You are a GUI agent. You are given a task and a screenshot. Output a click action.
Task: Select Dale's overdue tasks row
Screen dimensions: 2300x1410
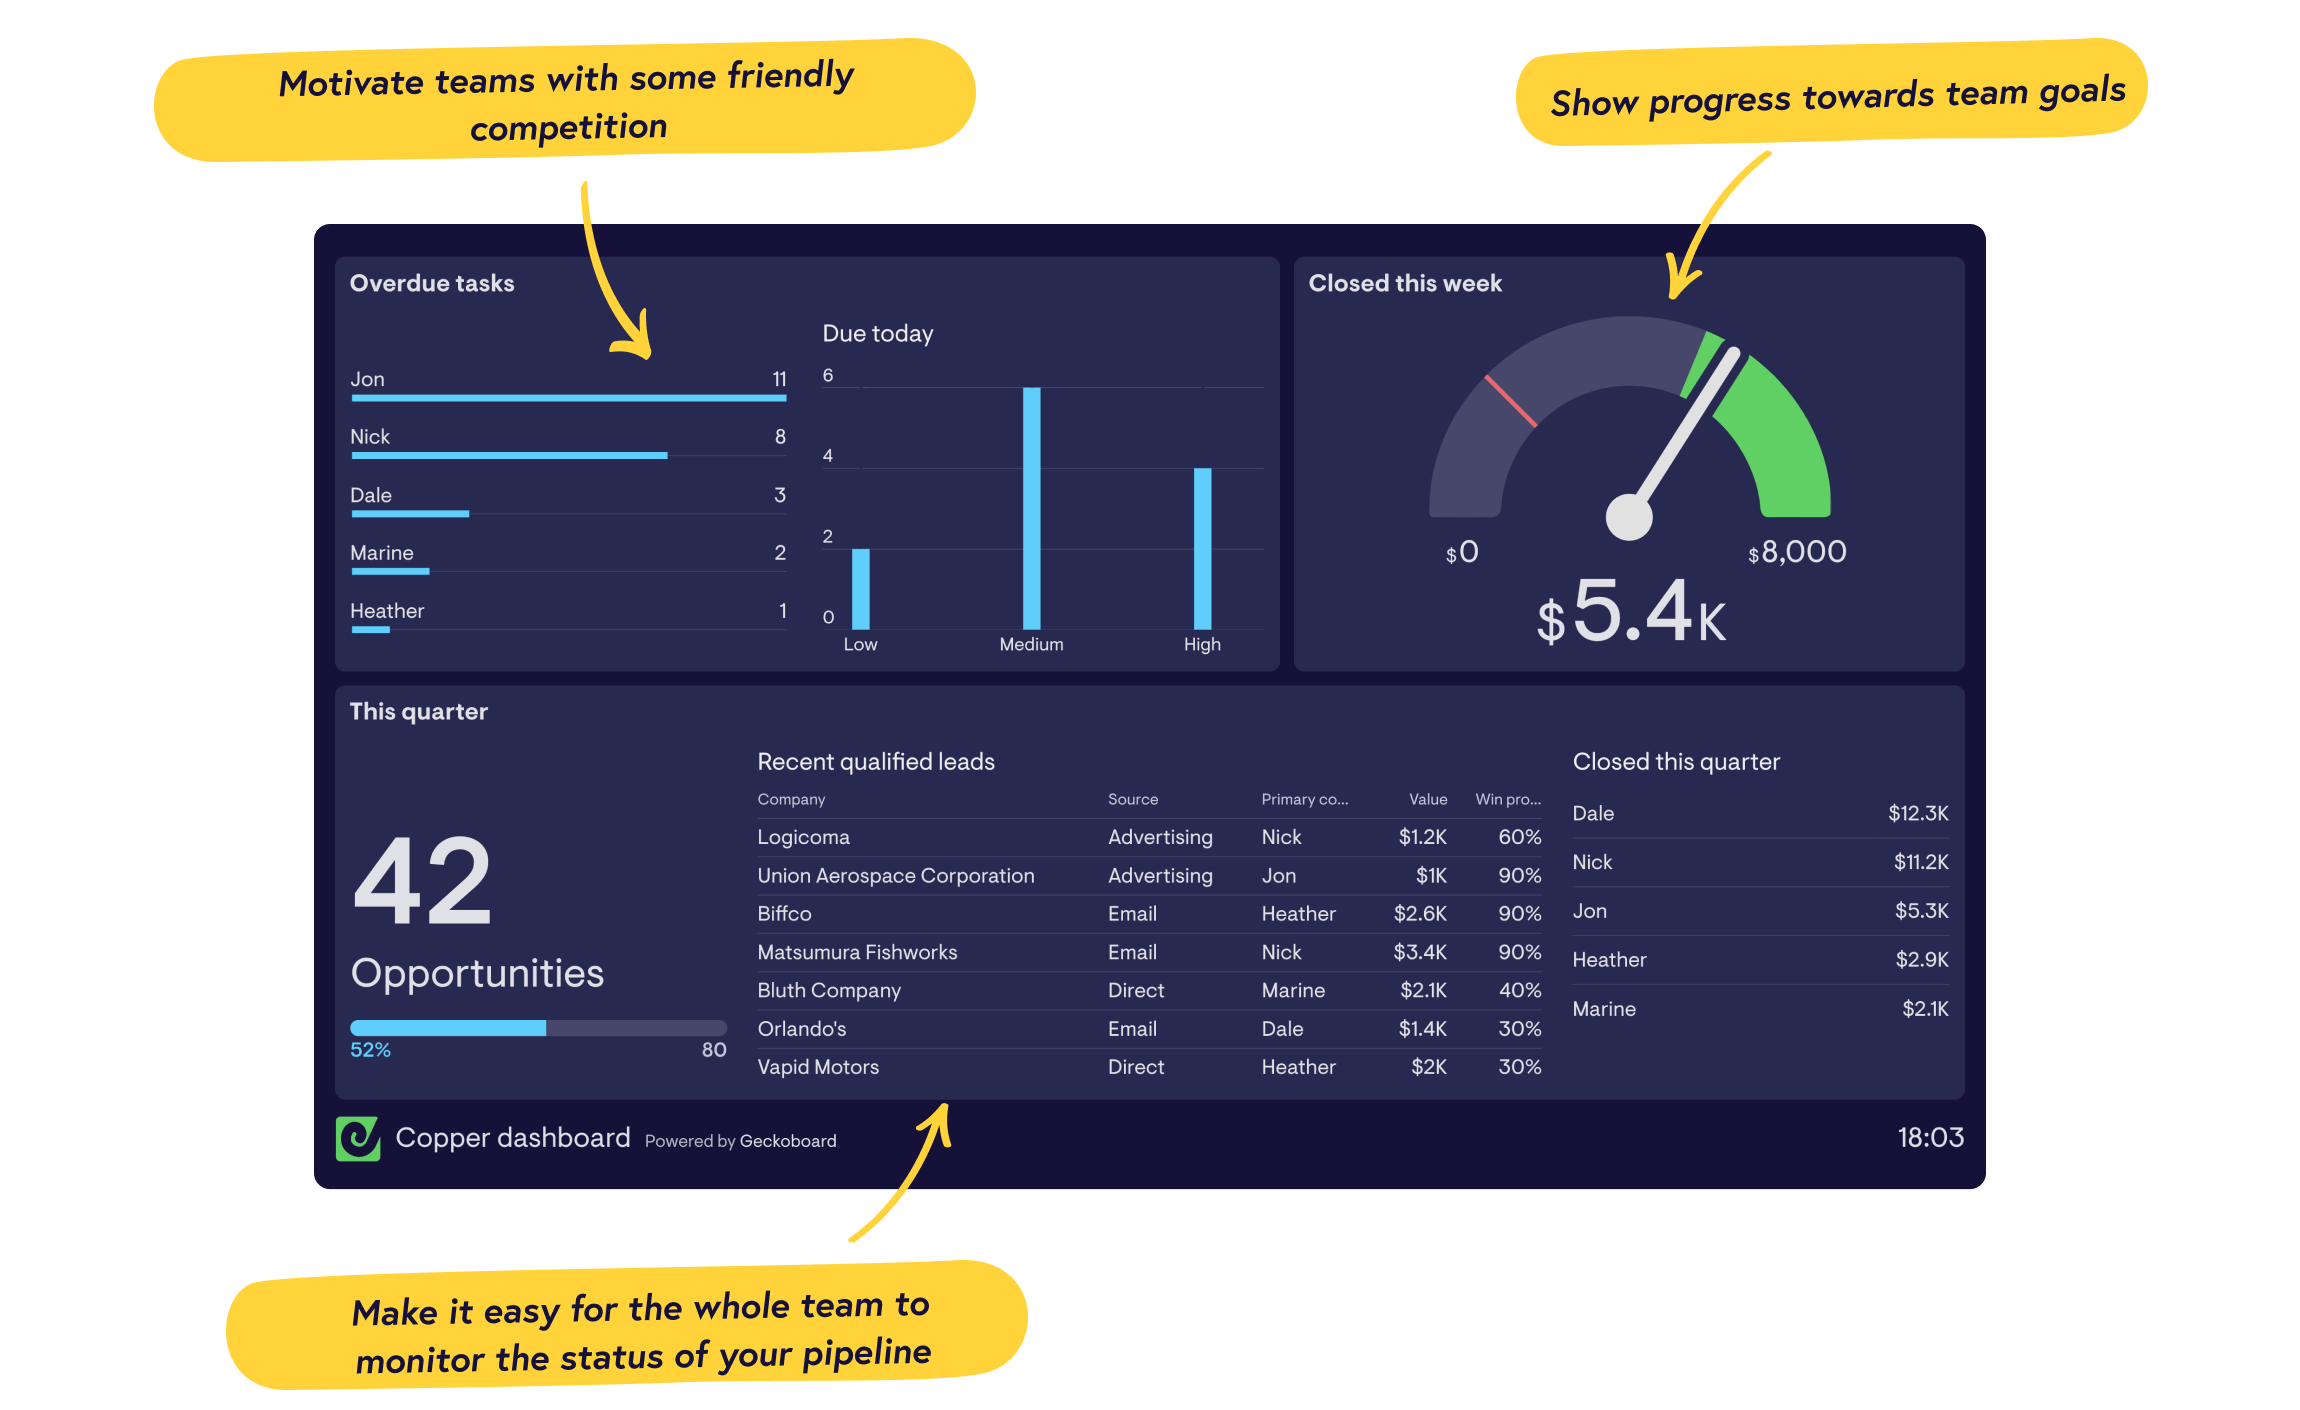(x=568, y=500)
